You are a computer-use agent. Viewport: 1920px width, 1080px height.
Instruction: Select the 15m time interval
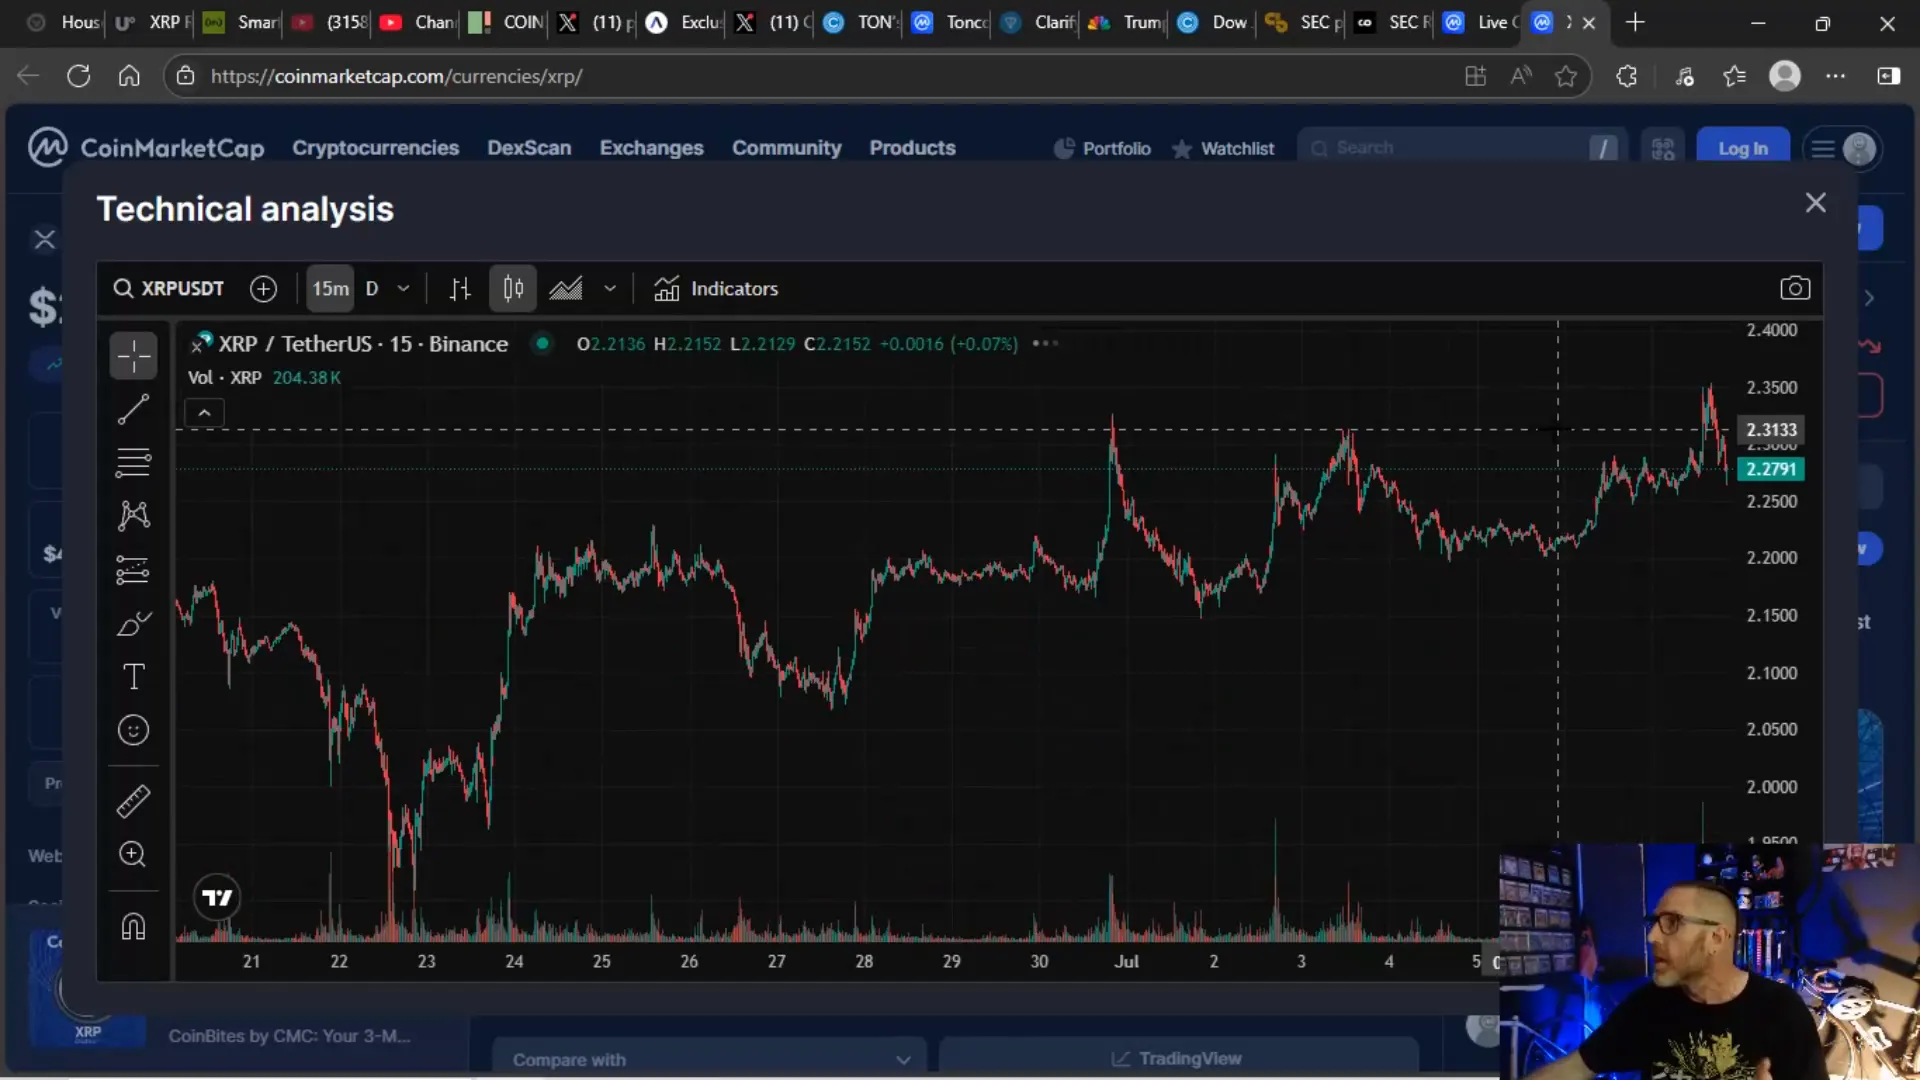pos(330,289)
